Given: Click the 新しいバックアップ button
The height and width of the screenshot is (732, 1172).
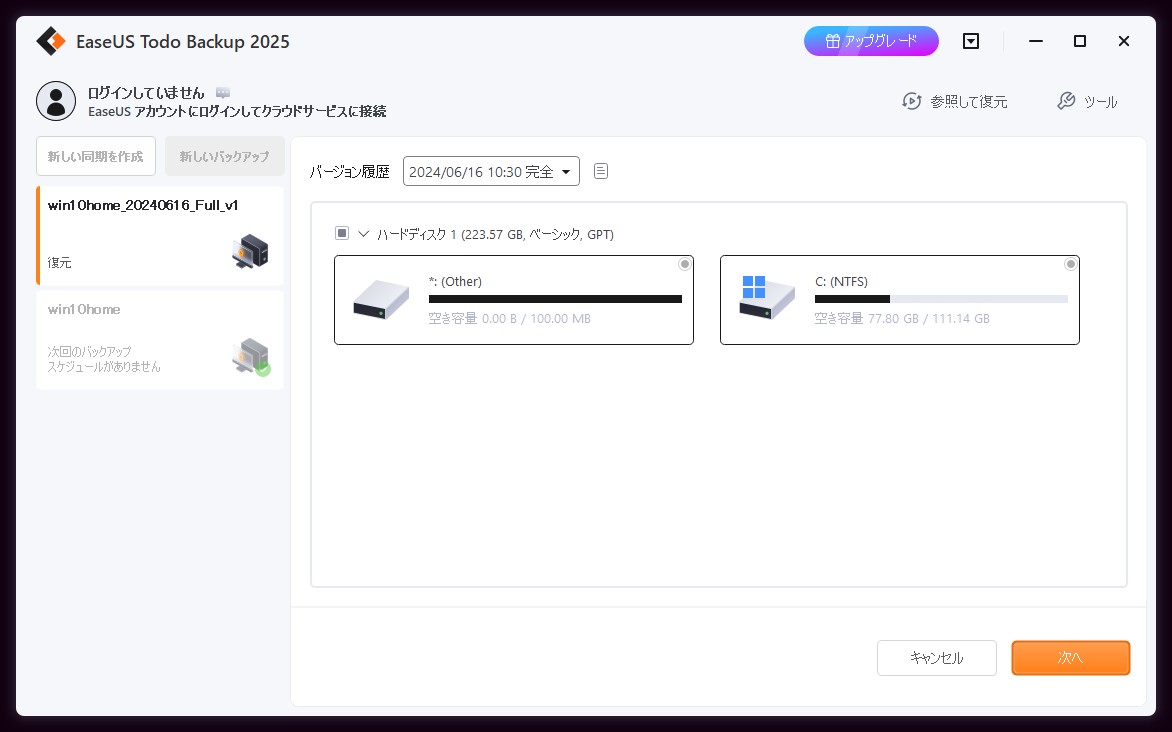Looking at the screenshot, I should [224, 156].
